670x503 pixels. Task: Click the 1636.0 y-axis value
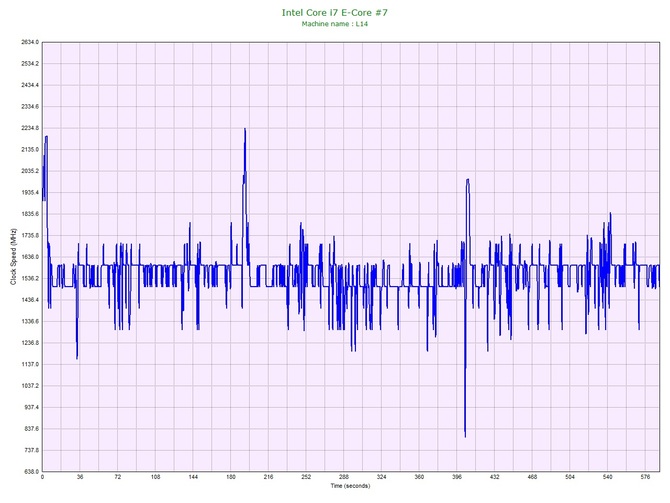click(30, 257)
